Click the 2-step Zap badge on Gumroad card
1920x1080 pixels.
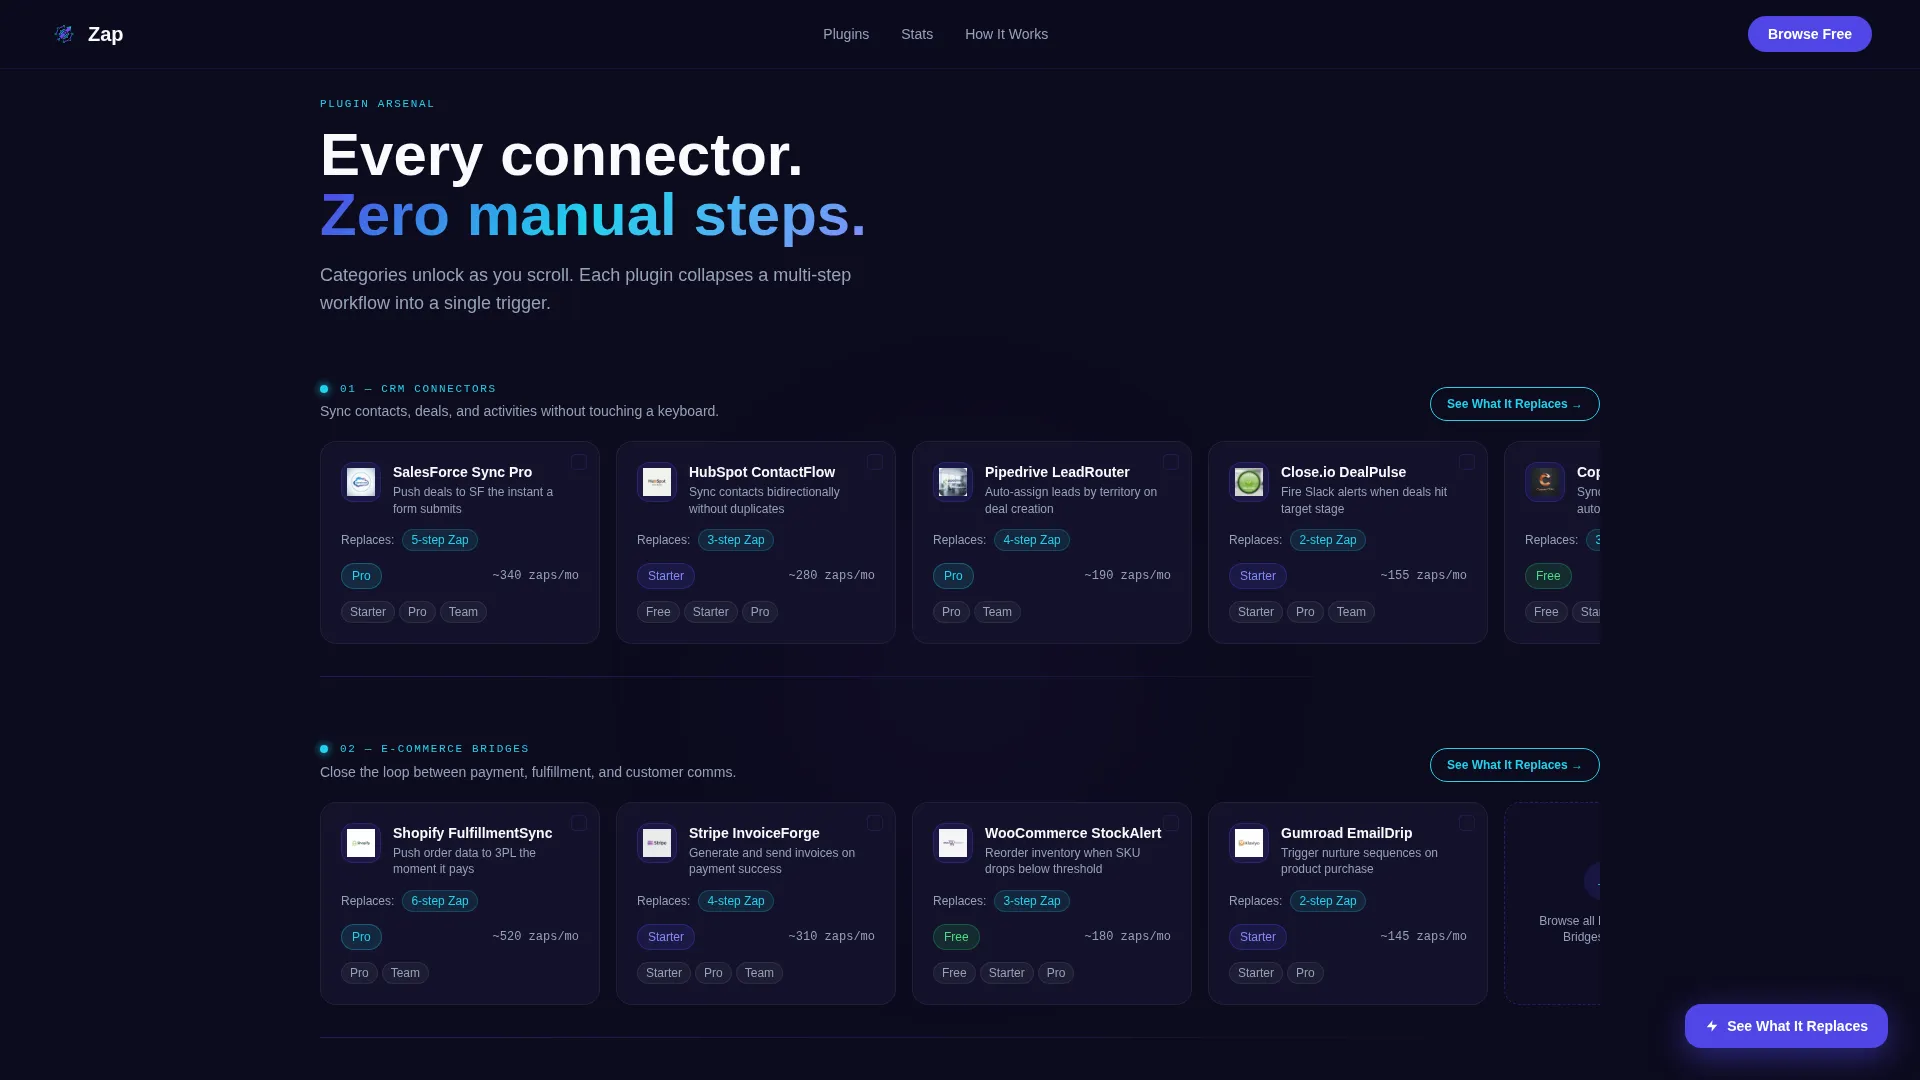tap(1328, 901)
